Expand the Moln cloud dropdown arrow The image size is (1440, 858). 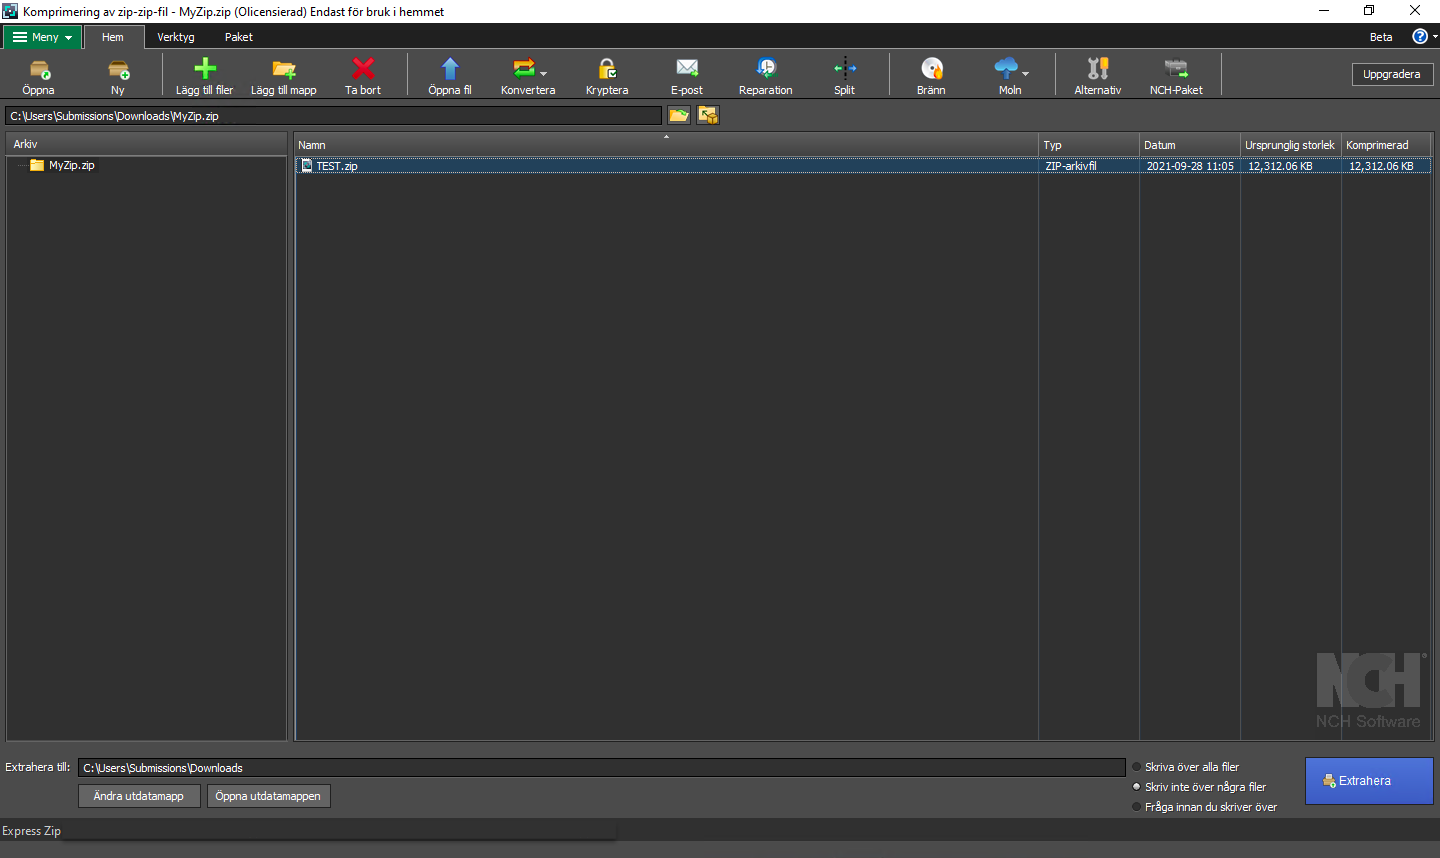[x=1026, y=73]
